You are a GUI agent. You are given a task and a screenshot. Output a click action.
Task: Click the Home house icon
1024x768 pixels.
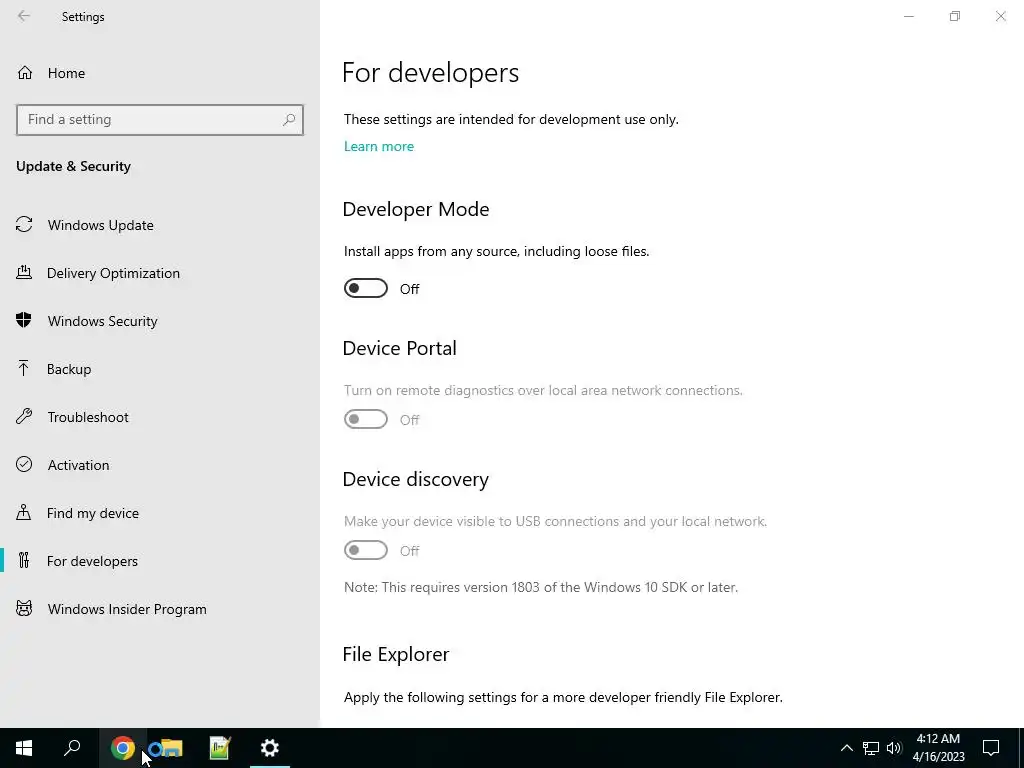click(x=25, y=72)
